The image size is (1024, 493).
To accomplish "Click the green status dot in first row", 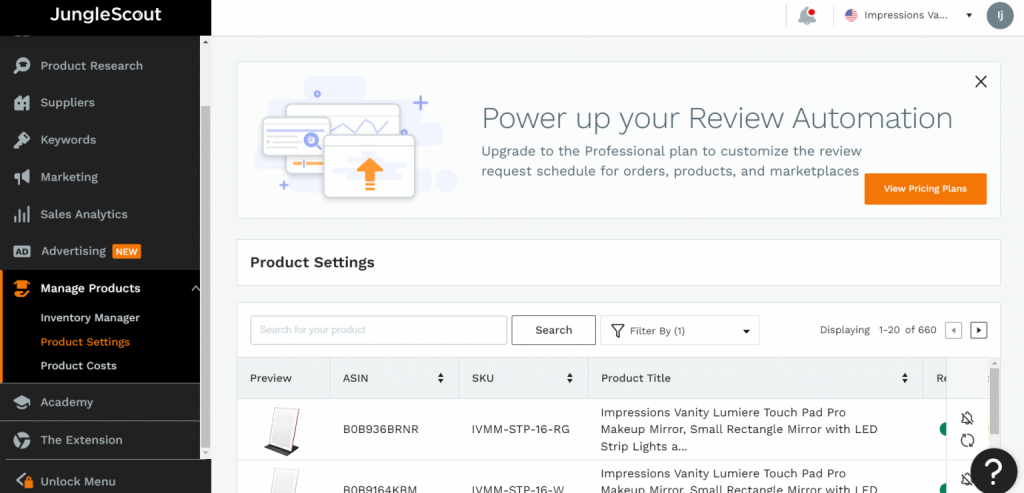I will pos(943,429).
